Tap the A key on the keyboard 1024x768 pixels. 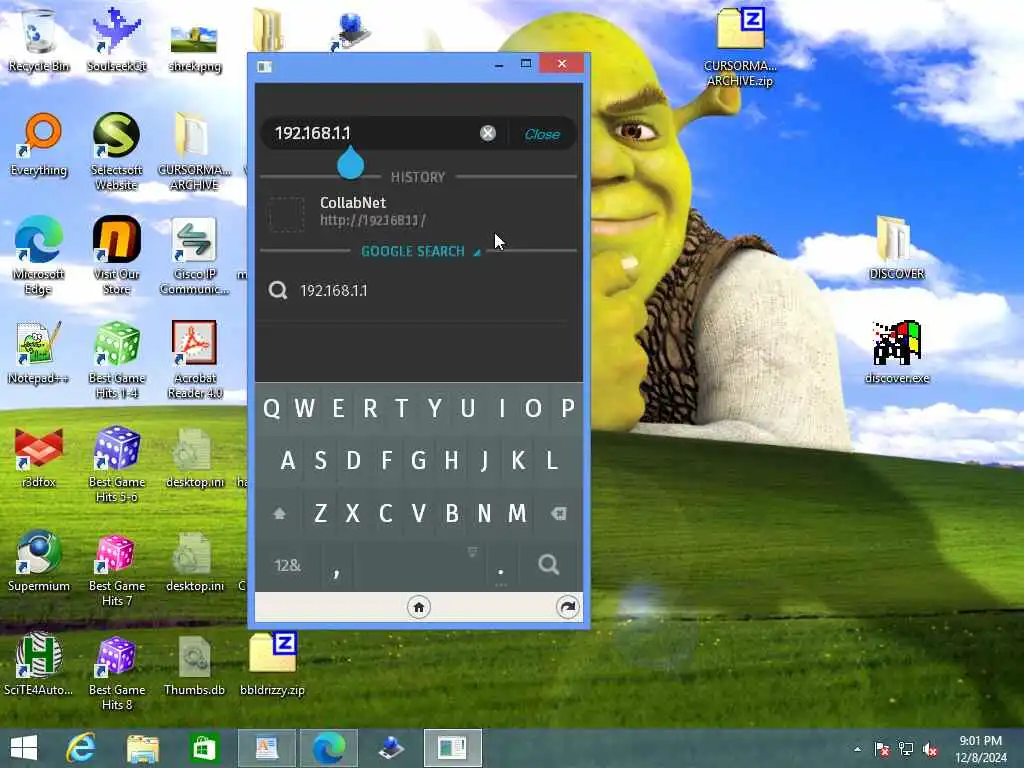(287, 460)
